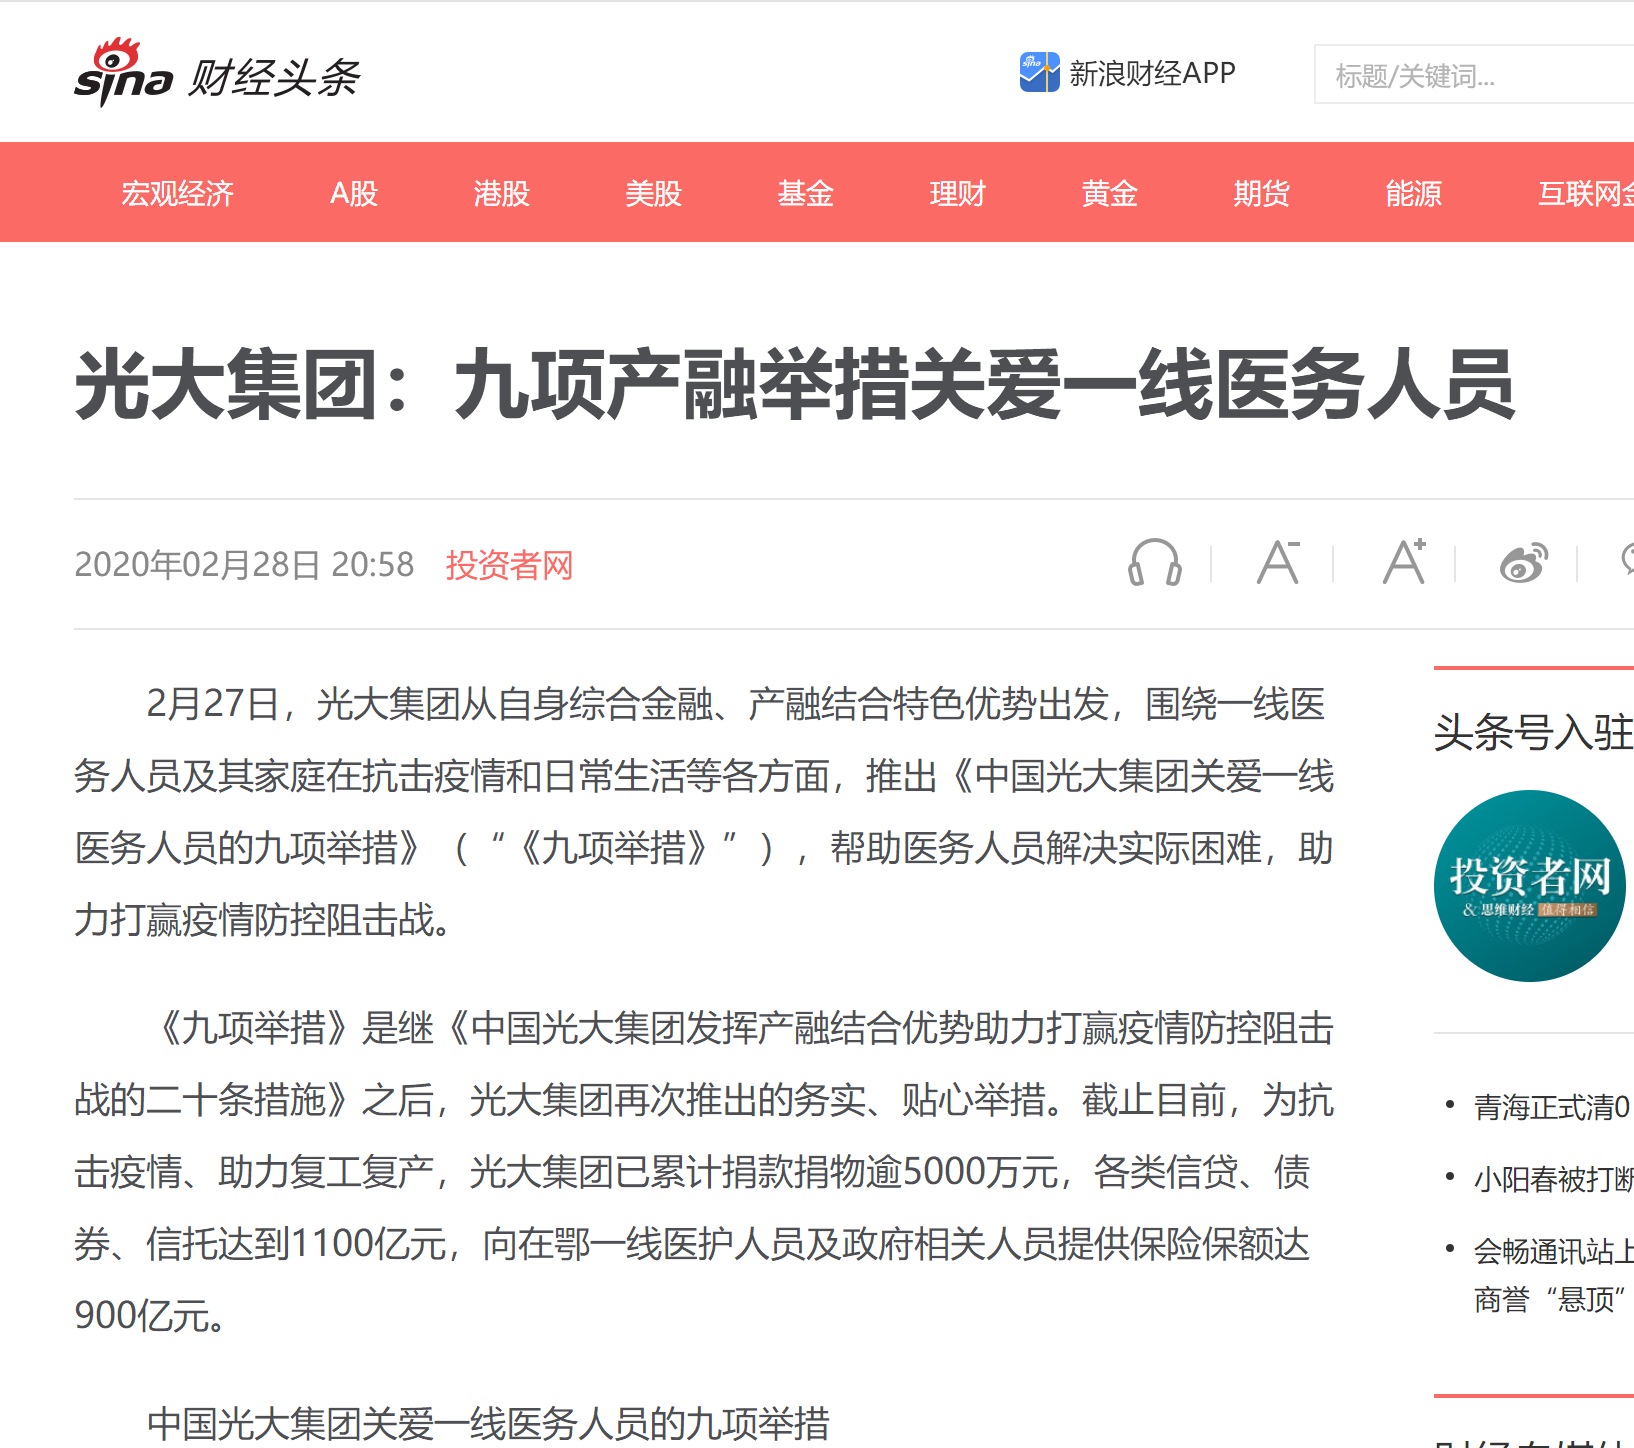The height and width of the screenshot is (1448, 1634).
Task: Switch to the 基金 channel
Action: point(805,193)
